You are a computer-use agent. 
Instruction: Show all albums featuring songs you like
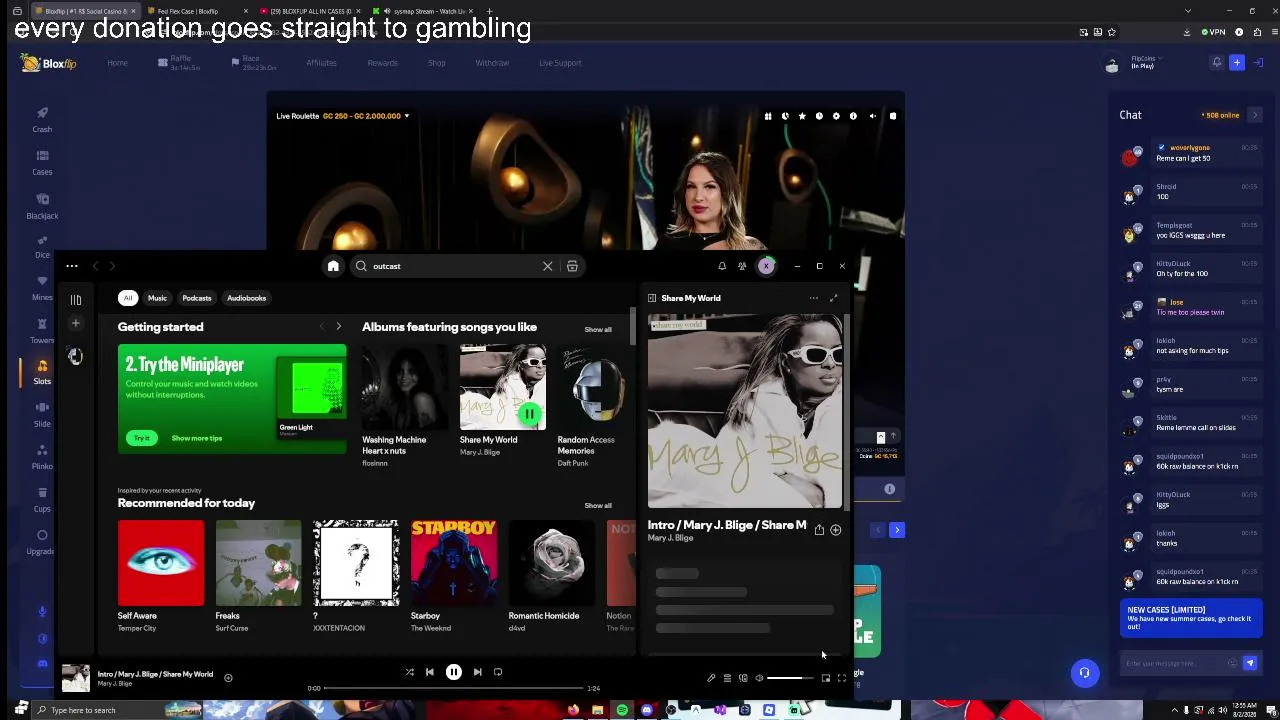tap(598, 329)
